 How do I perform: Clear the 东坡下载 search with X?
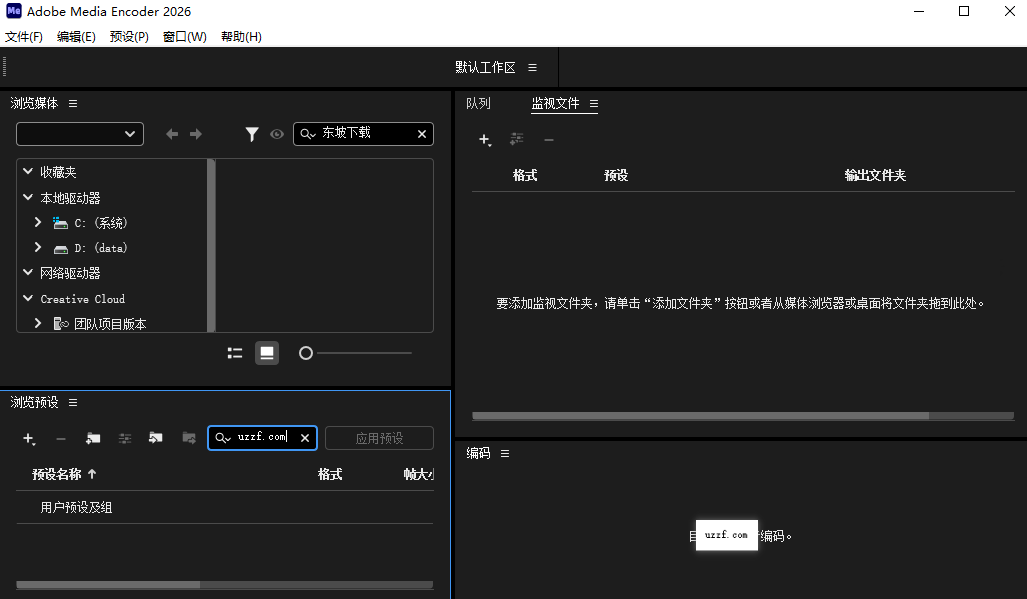point(421,133)
